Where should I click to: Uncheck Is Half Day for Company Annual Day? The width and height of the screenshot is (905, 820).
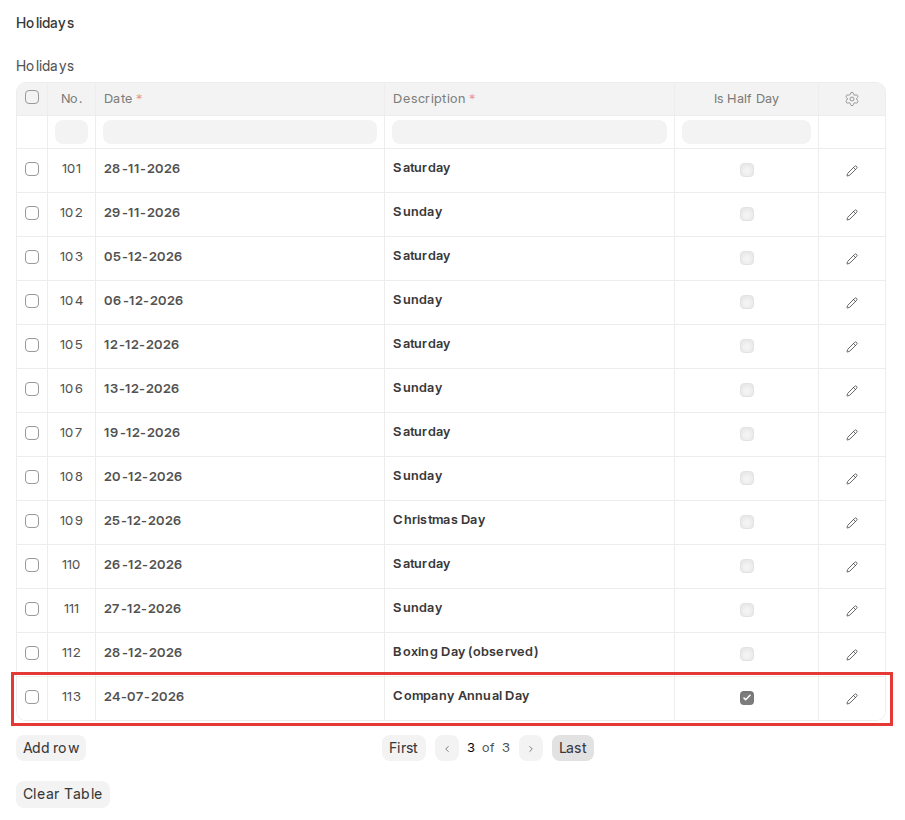pyautogui.click(x=747, y=698)
